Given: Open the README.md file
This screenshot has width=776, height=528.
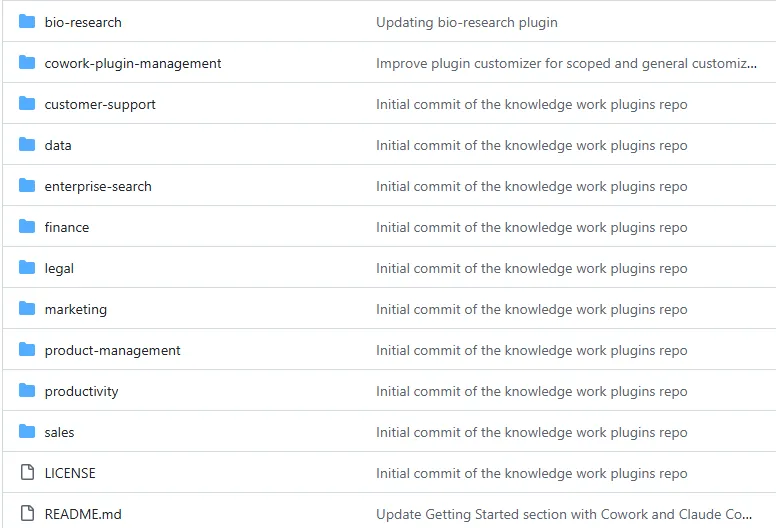Looking at the screenshot, I should coord(83,514).
